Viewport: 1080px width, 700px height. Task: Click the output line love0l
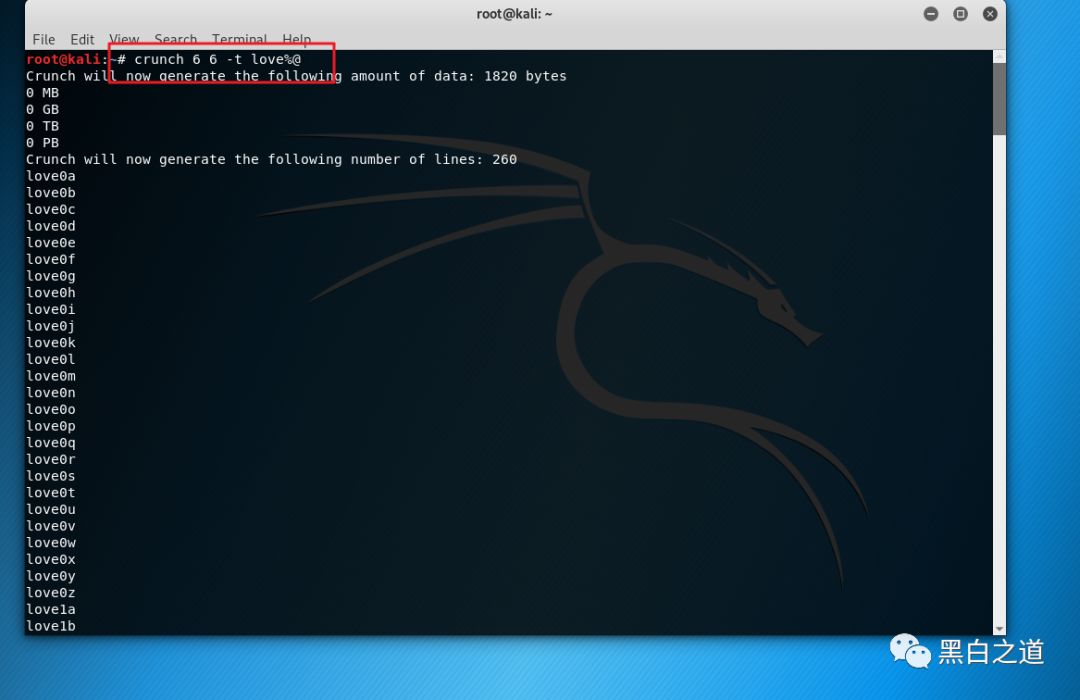[51, 359]
